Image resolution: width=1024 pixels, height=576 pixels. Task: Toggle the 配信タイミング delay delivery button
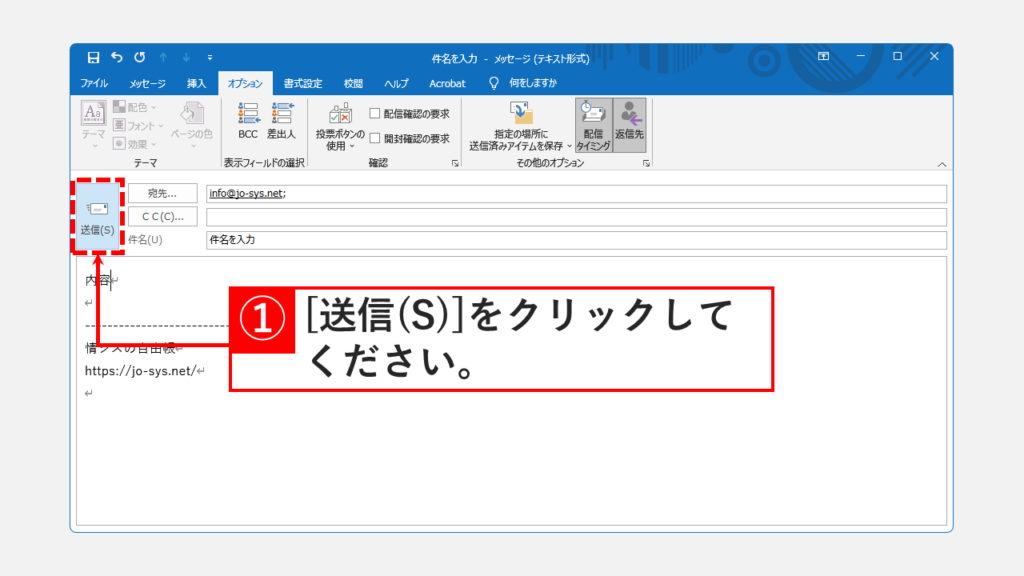pyautogui.click(x=593, y=125)
